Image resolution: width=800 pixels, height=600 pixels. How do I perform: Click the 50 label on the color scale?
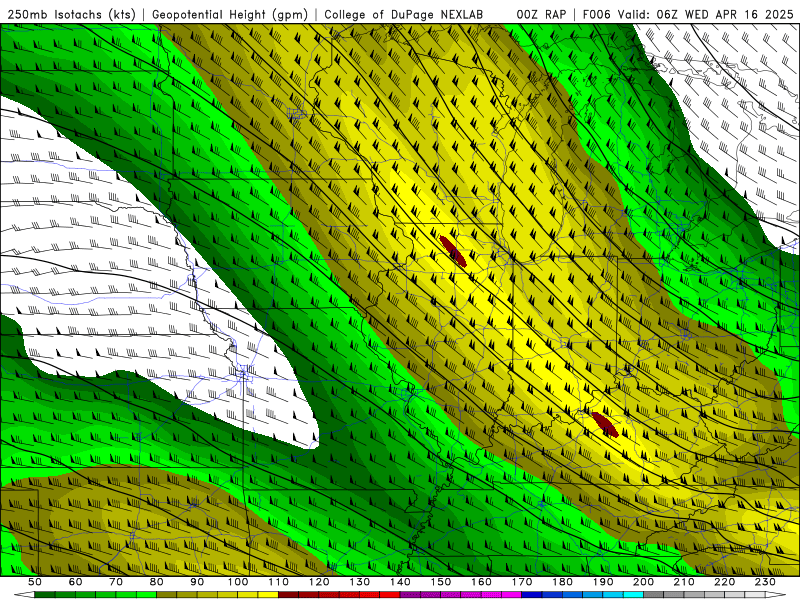pos(35,582)
